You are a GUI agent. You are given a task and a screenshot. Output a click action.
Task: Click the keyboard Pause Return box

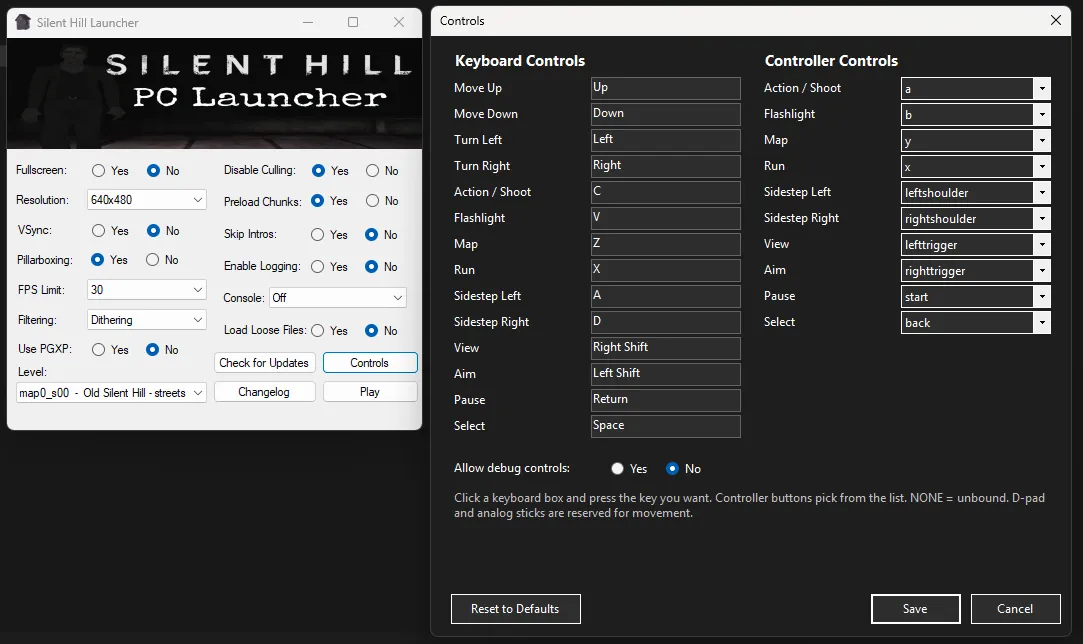666,400
